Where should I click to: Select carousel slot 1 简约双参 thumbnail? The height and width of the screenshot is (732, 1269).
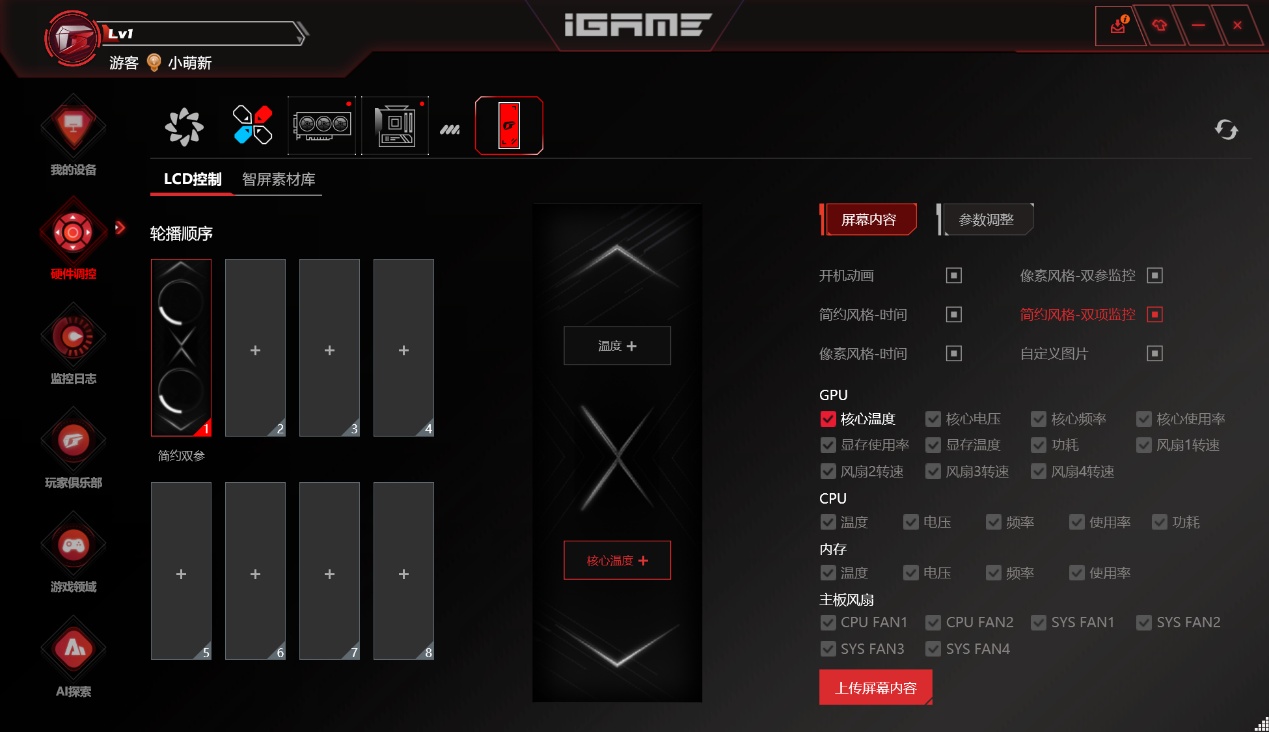(x=181, y=348)
